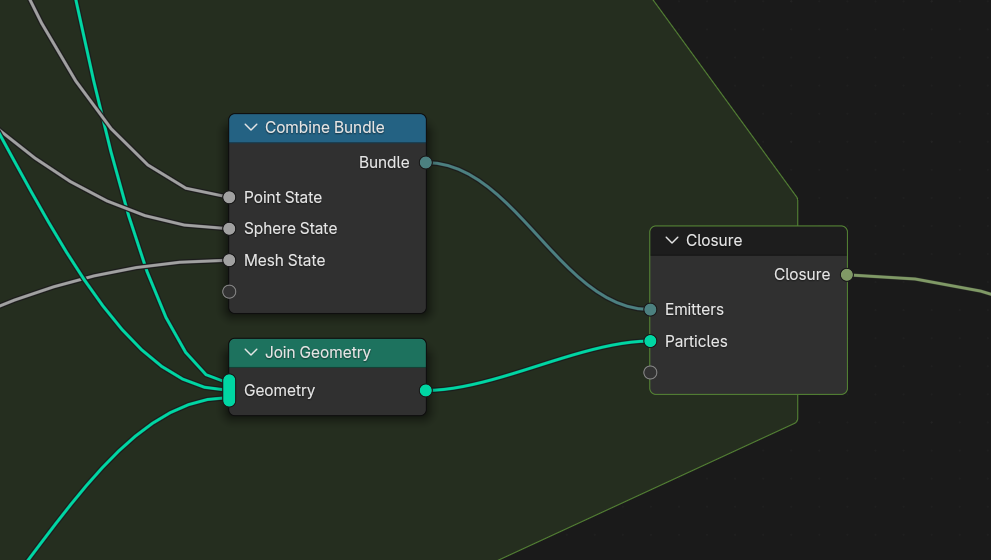Click the Emitters input socket
991x560 pixels.
[650, 309]
